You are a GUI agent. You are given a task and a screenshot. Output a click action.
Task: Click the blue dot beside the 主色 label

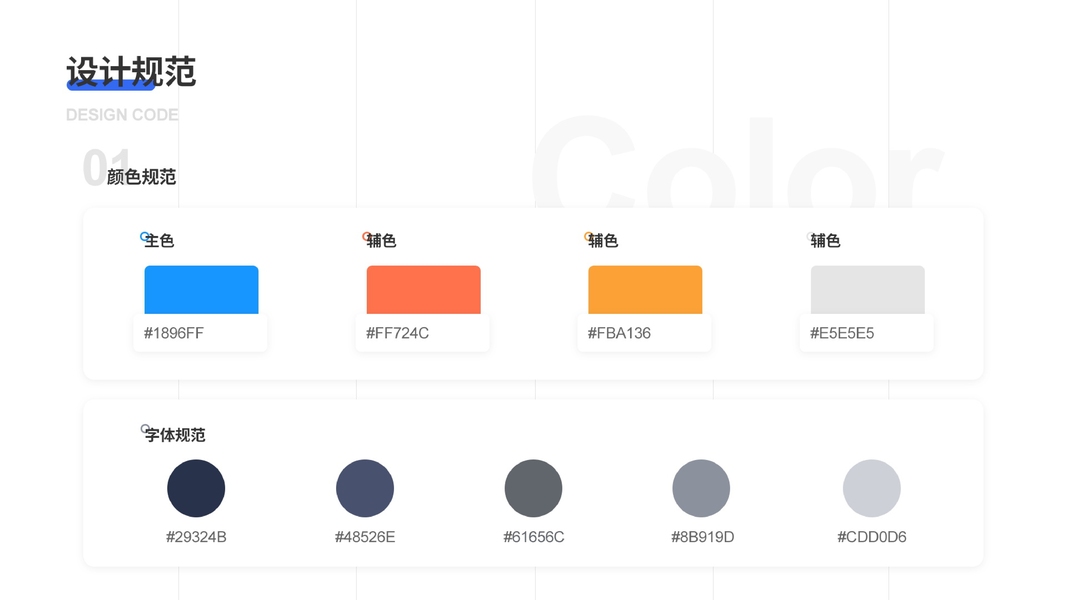point(144,237)
